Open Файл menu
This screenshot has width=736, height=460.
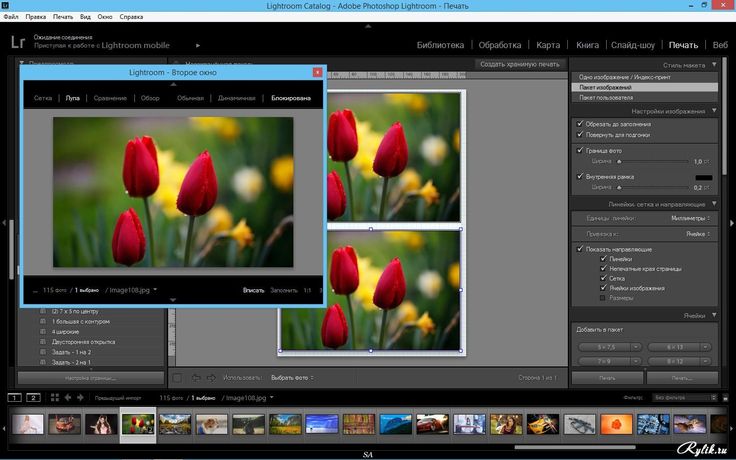pos(11,16)
